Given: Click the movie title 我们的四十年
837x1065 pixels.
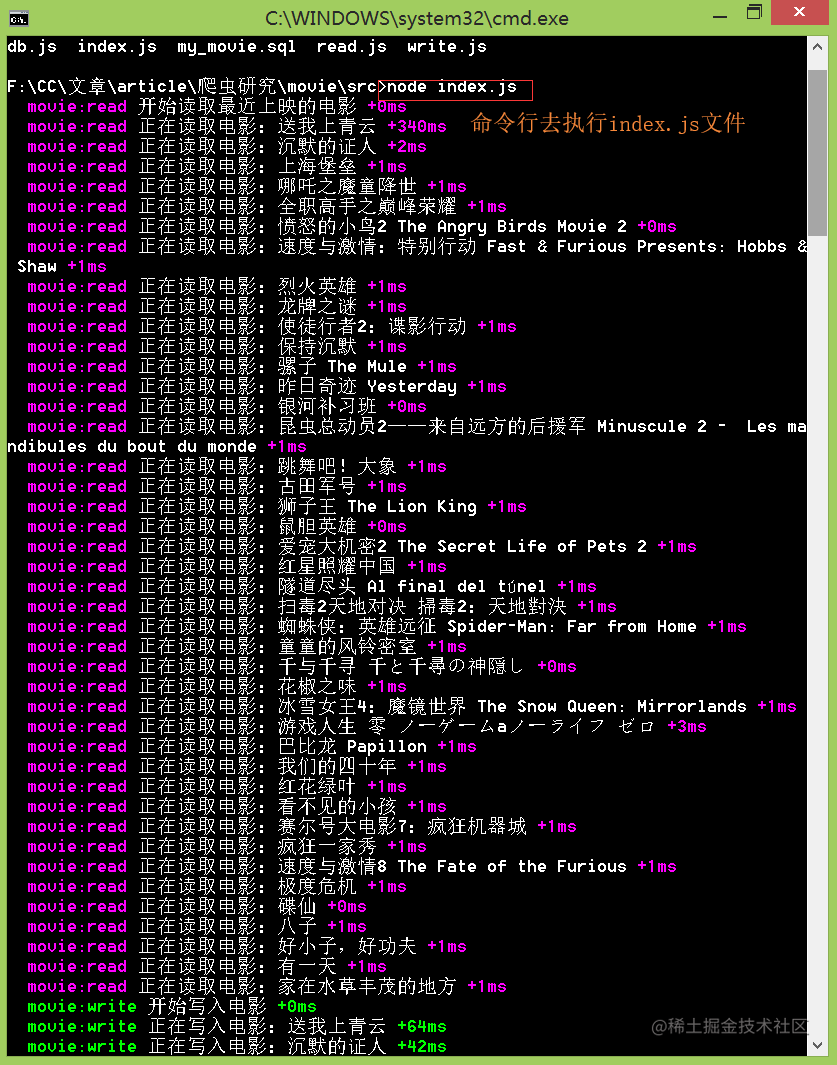Looking at the screenshot, I should click(337, 766).
